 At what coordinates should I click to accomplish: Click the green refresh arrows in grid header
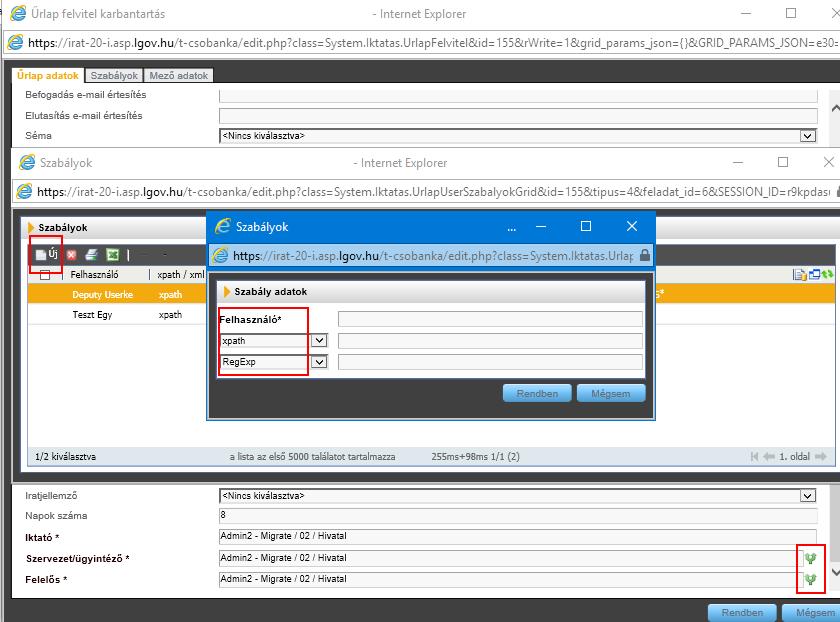(x=828, y=274)
